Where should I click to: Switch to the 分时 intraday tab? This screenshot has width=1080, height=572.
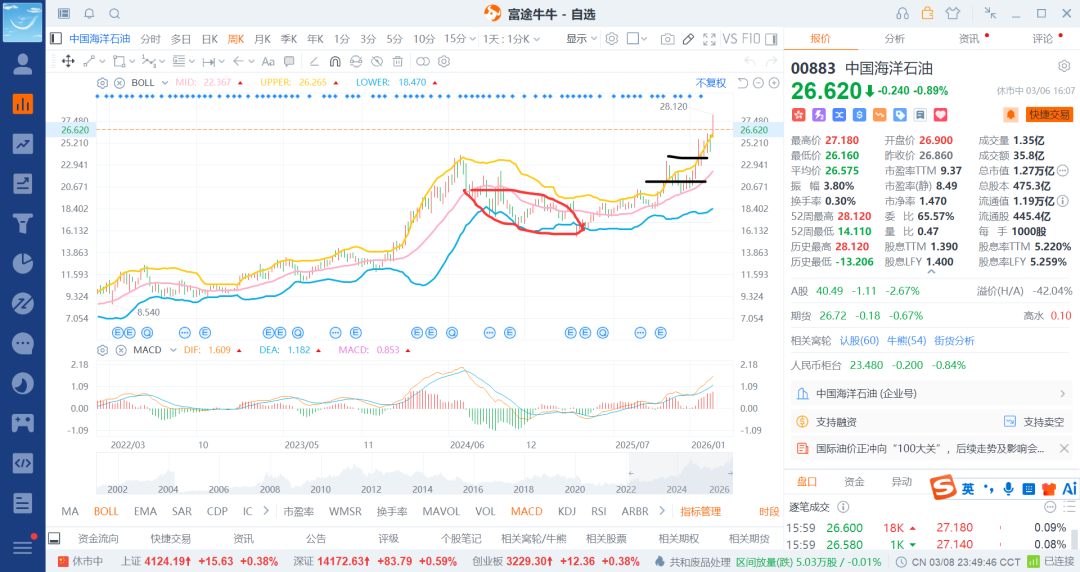[x=150, y=39]
